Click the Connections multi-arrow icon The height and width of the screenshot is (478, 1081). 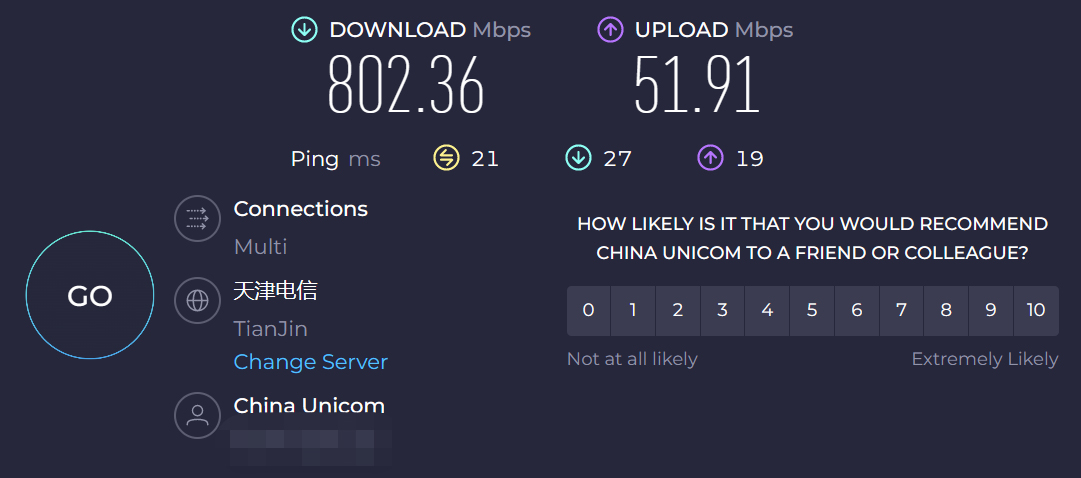pos(197,218)
